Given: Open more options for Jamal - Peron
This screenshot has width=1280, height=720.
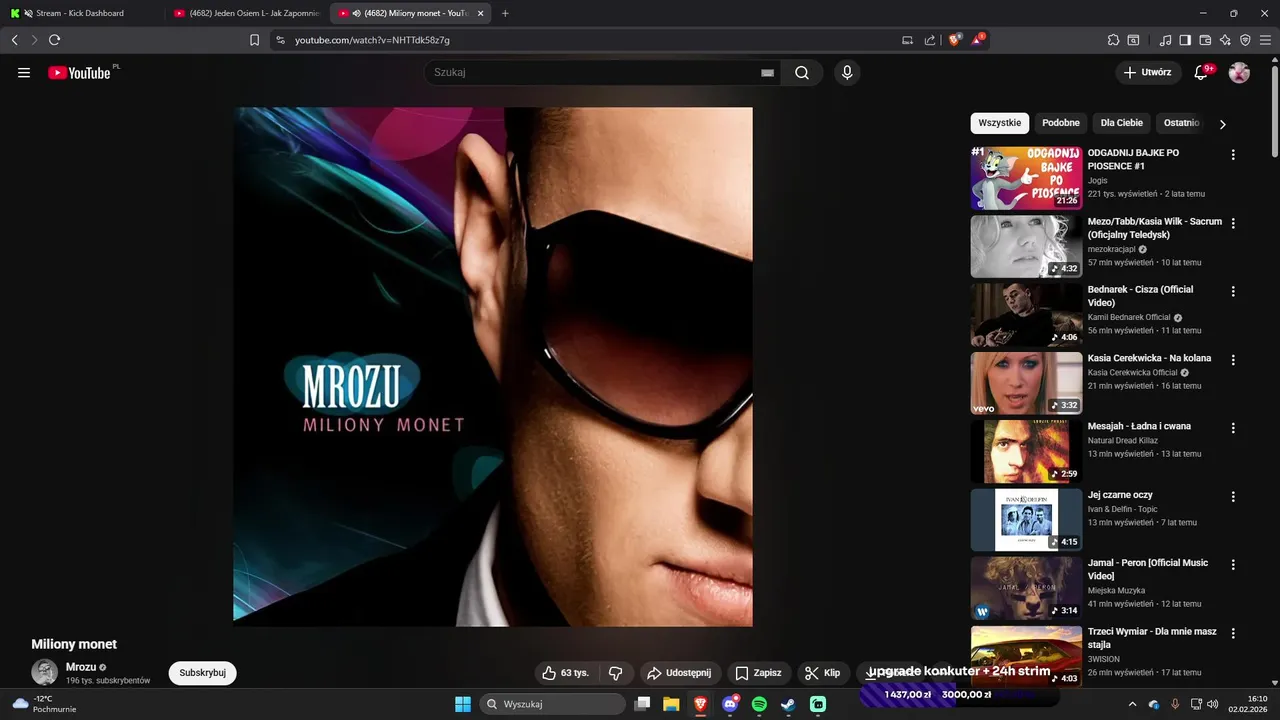Looking at the screenshot, I should tap(1233, 565).
